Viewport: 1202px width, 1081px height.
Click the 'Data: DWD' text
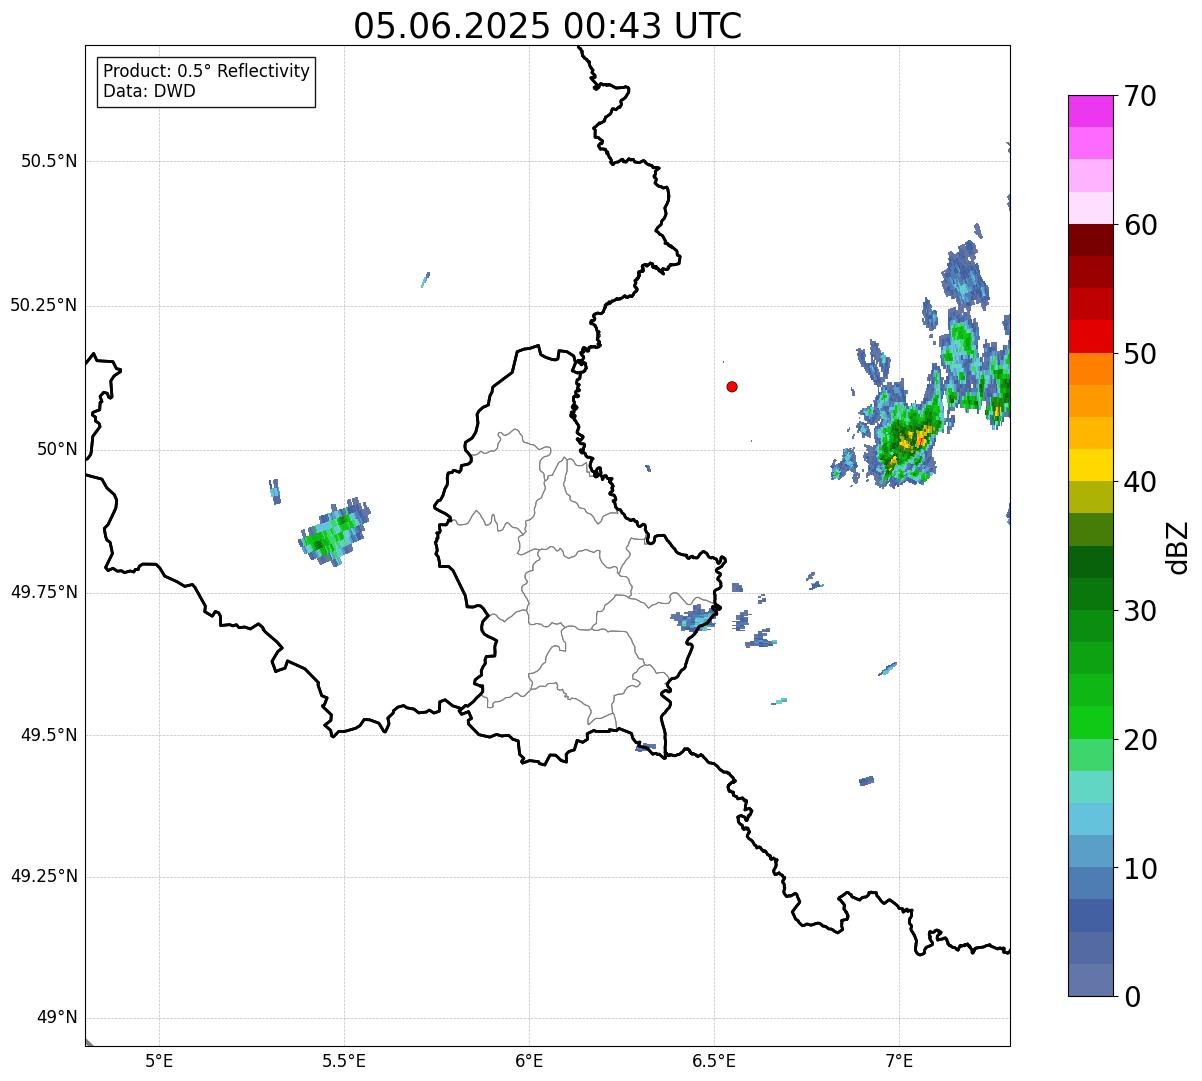point(150,91)
